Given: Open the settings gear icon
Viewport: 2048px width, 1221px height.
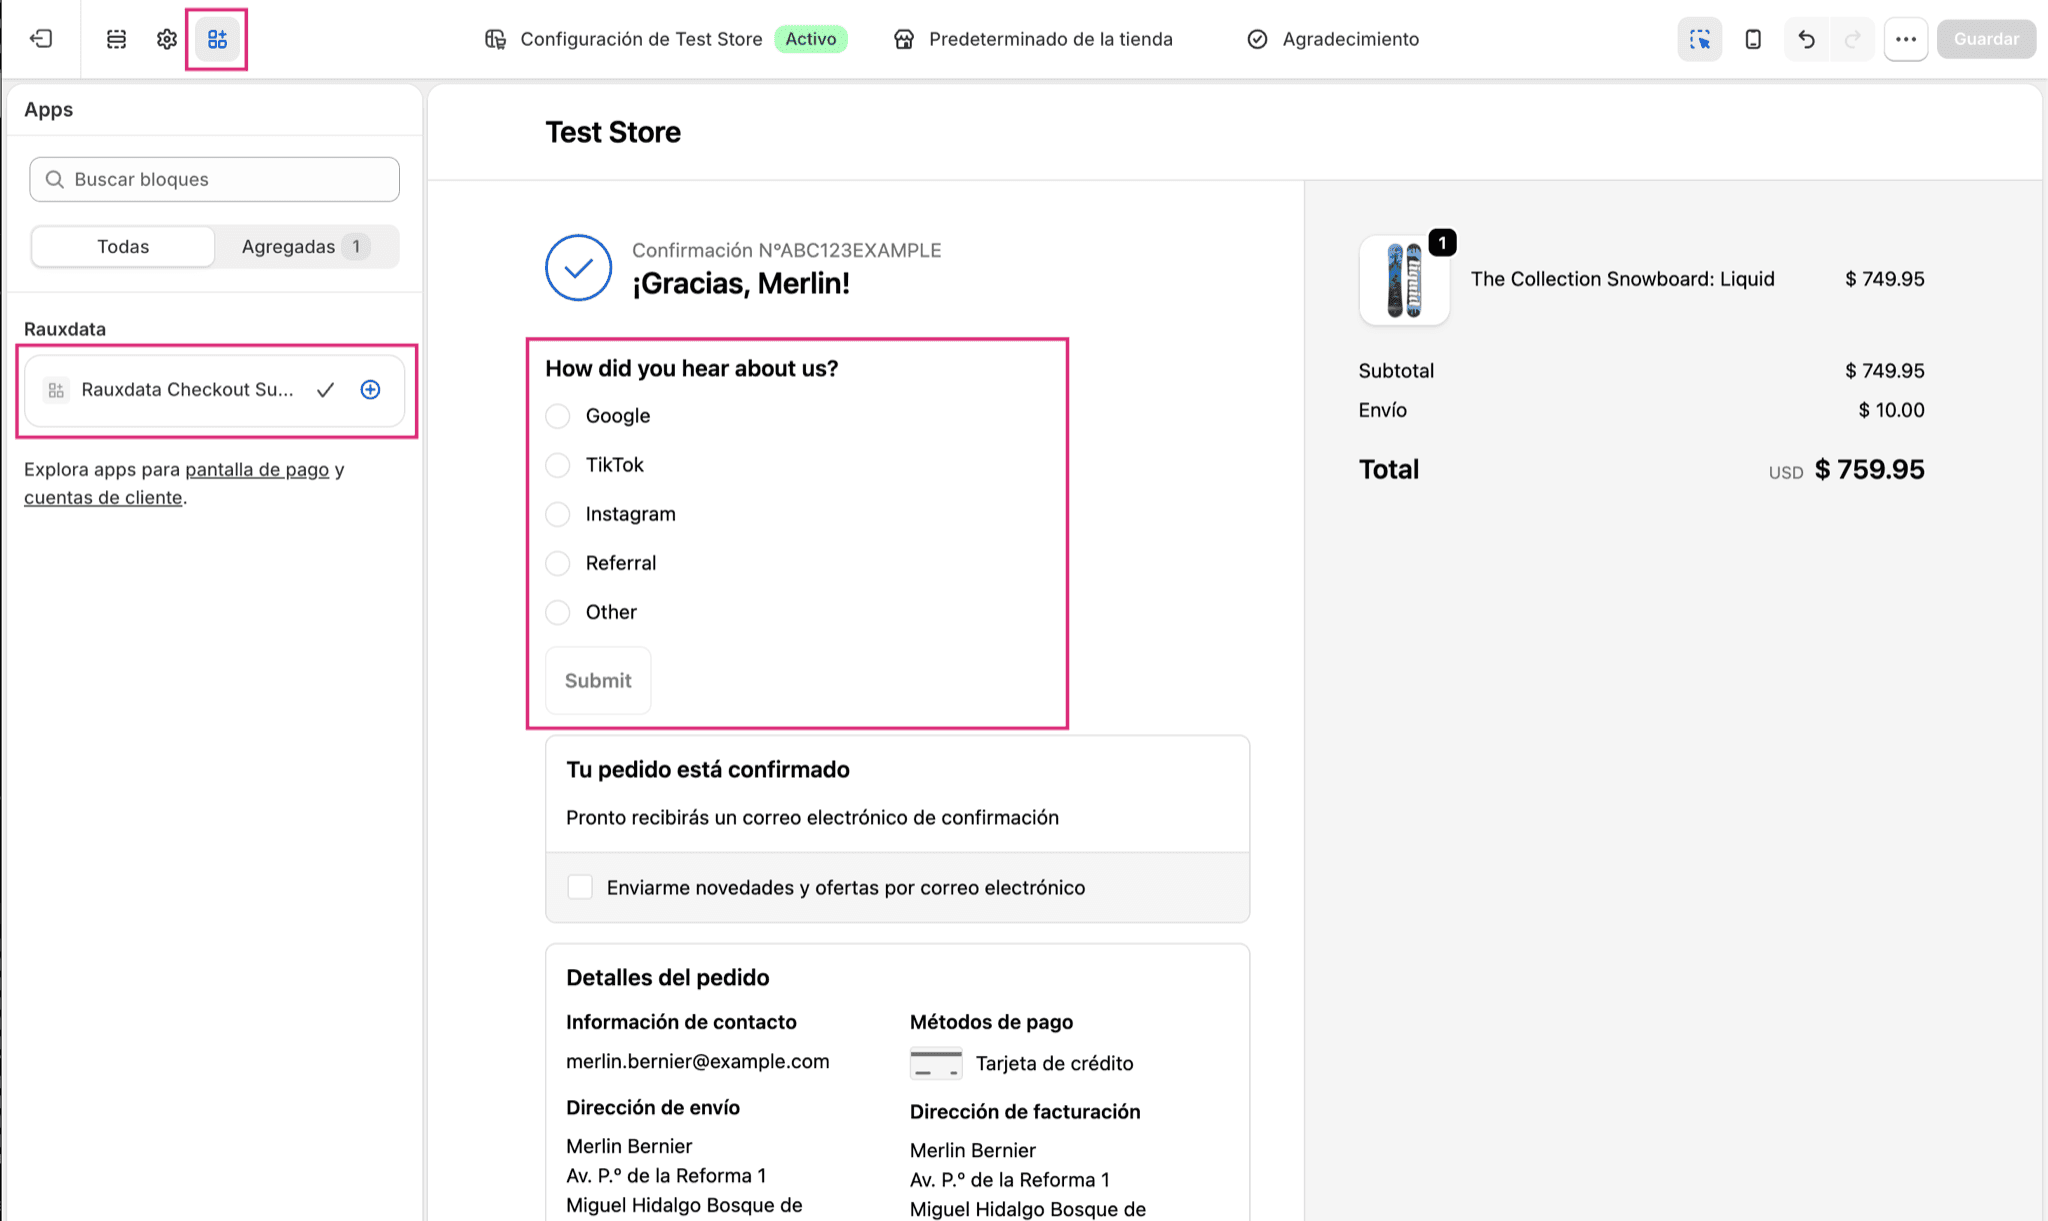Looking at the screenshot, I should tap(167, 39).
